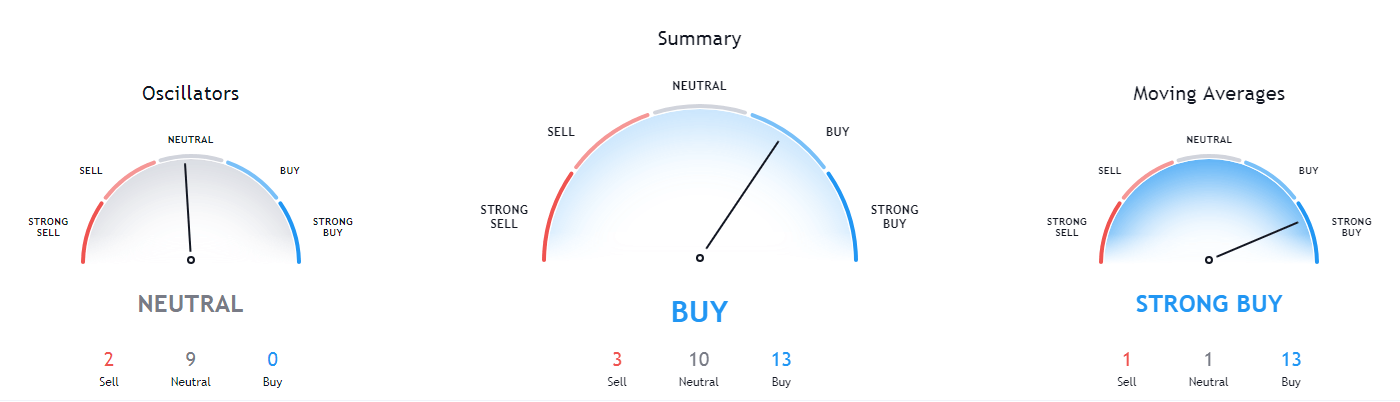Click Moving Averages buy count 13
This screenshot has width=1400, height=402.
[x=1291, y=360]
